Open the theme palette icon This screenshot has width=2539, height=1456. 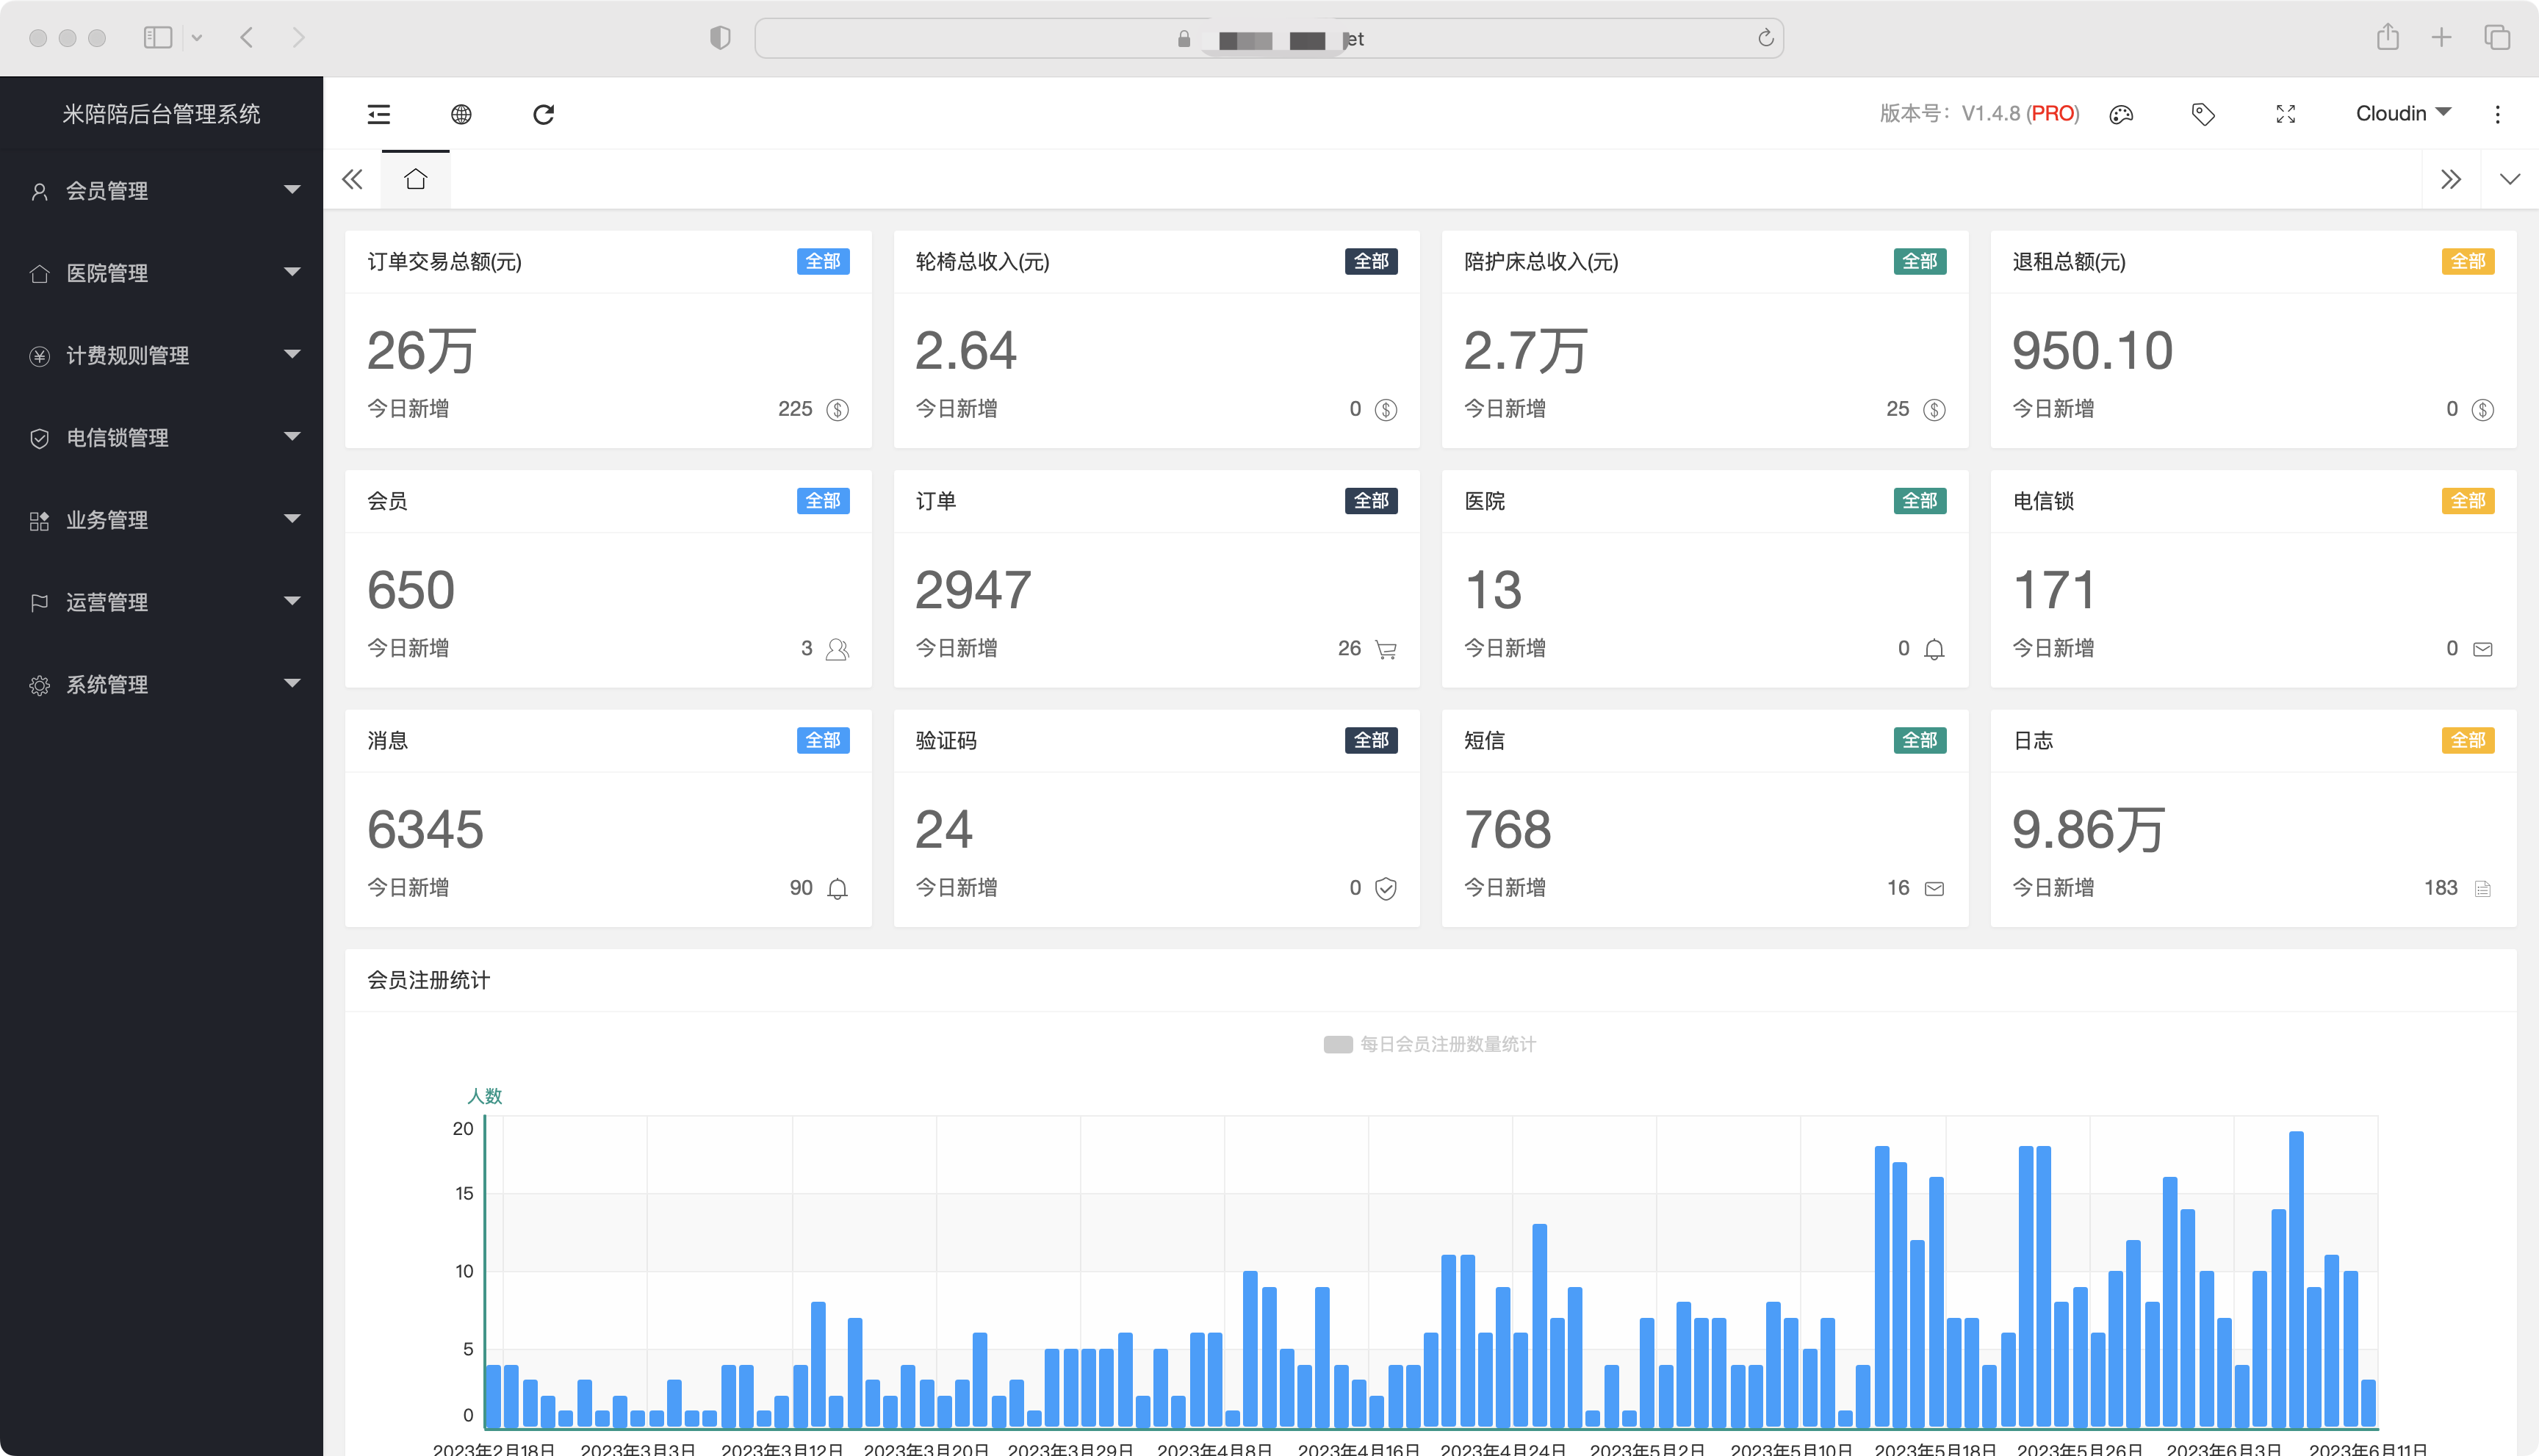[2120, 114]
